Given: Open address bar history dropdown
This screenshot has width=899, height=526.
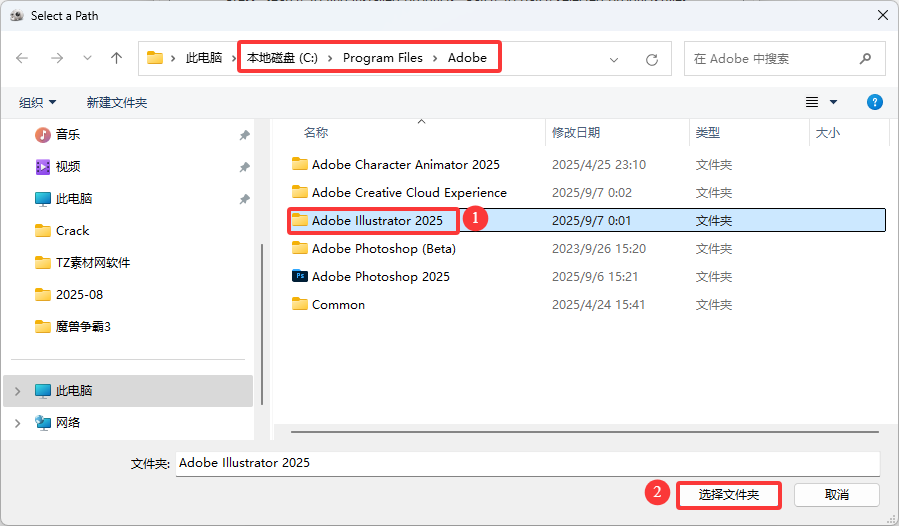Looking at the screenshot, I should [x=613, y=59].
